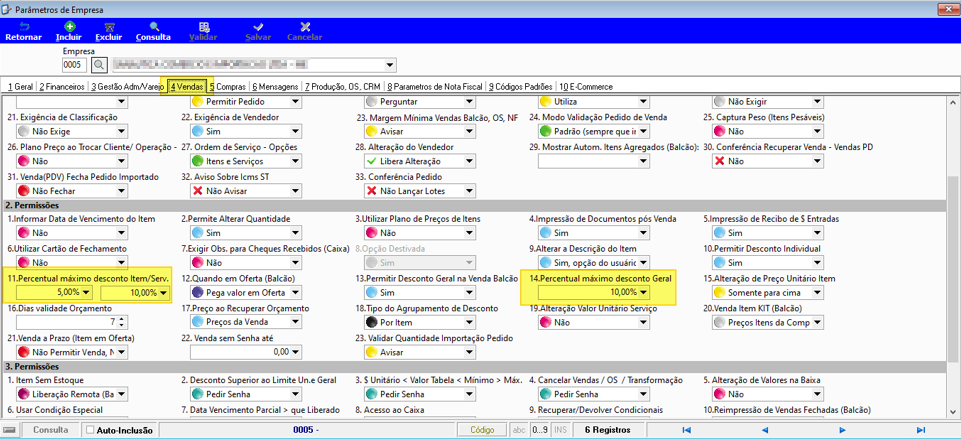The width and height of the screenshot is (961, 439).
Task: Click the Cancelar X icon
Action: click(305, 27)
